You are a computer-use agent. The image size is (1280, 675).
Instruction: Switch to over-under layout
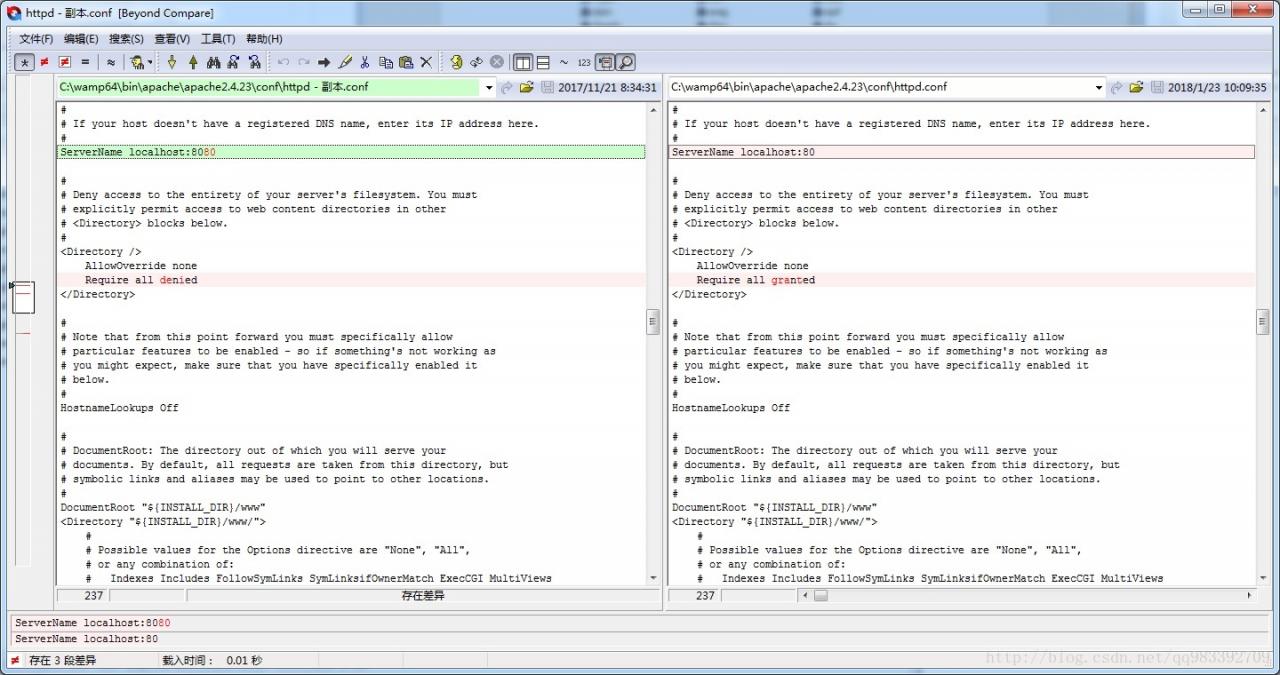click(x=543, y=62)
